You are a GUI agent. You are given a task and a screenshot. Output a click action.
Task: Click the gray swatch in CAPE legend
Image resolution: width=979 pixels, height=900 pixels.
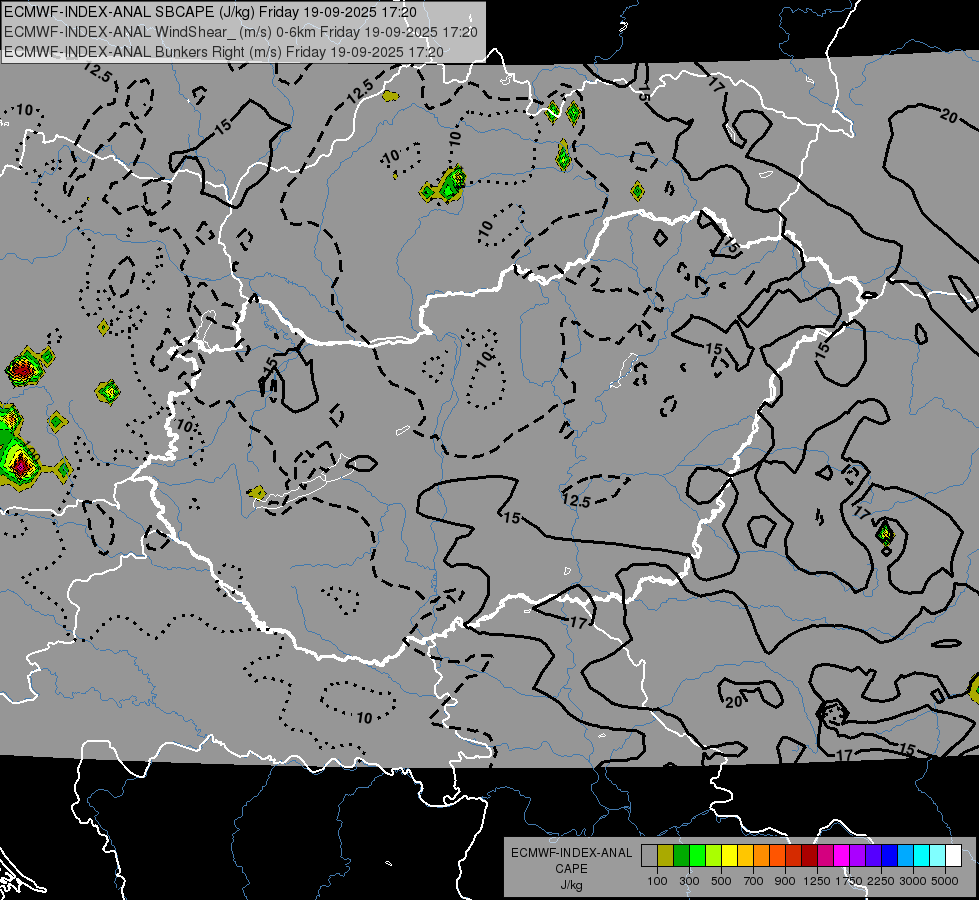649,855
